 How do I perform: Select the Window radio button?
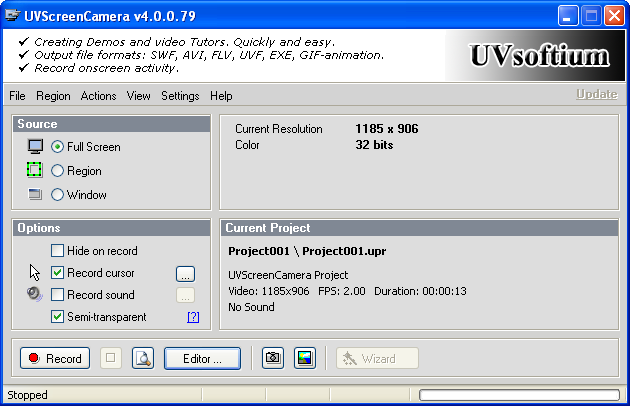pyautogui.click(x=57, y=195)
